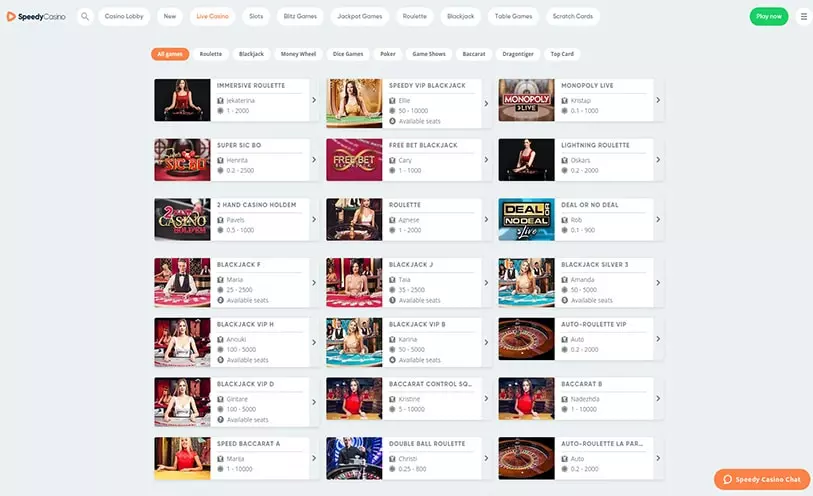The image size is (813, 496).
Task: Expand Double Ball Roulette chevron
Action: click(x=486, y=458)
